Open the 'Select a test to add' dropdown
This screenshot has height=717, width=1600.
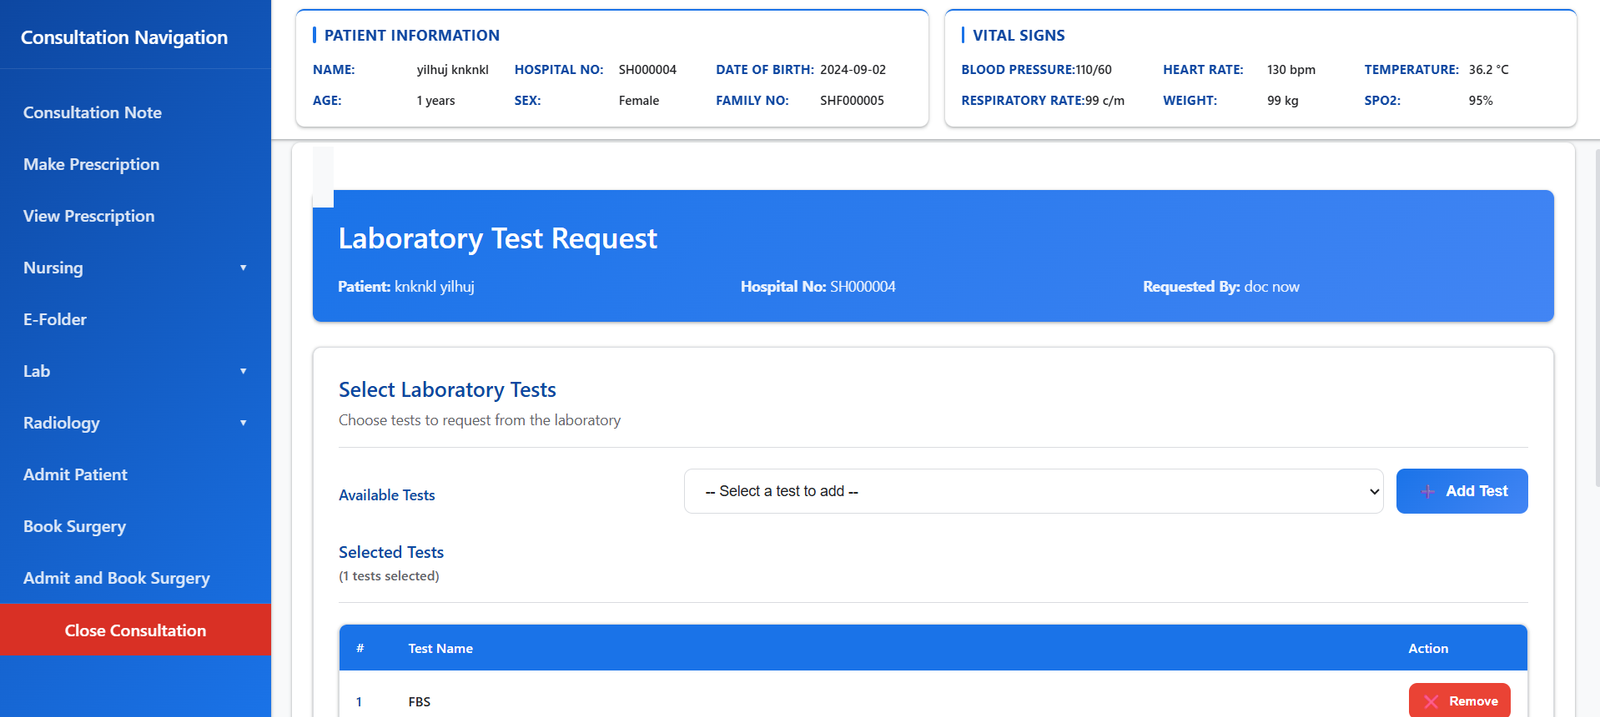[1033, 491]
